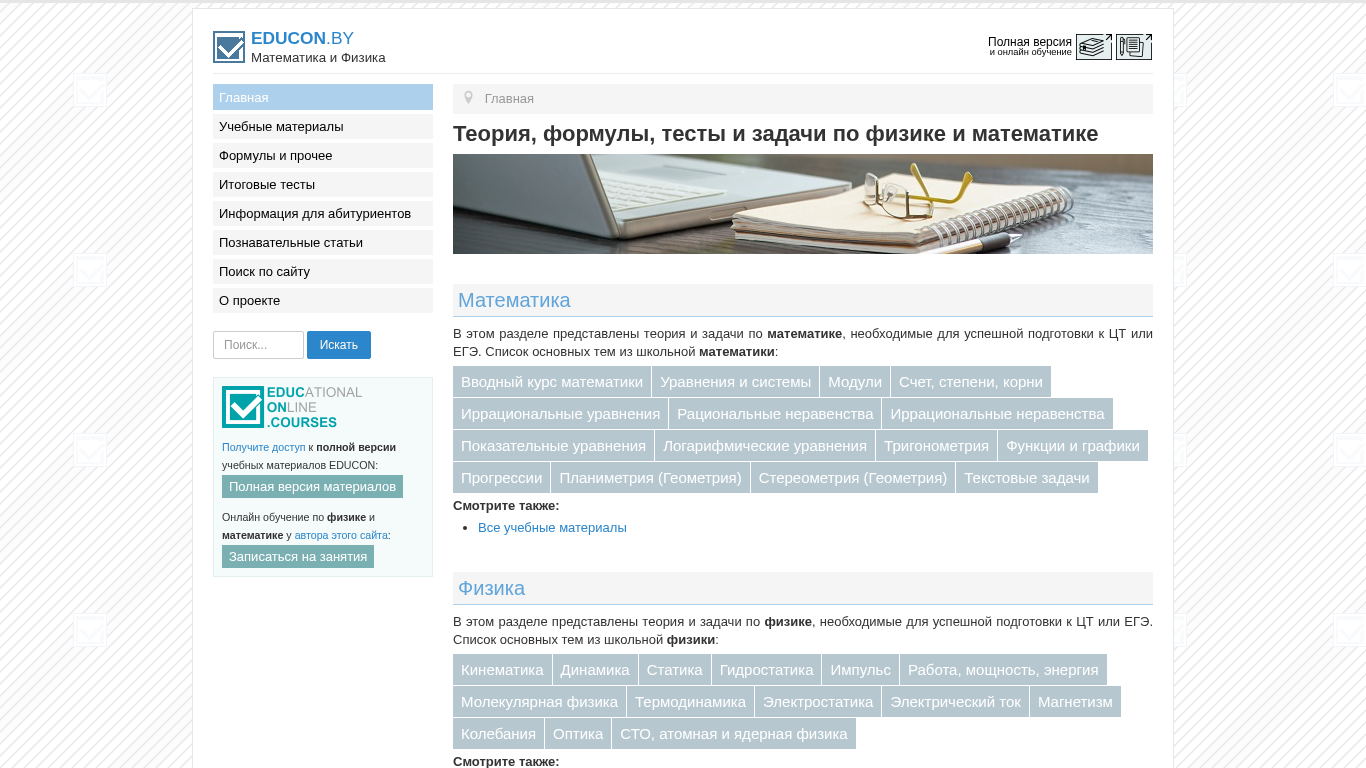
Task: Open the Тригонометрия math topic
Action: click(x=936, y=446)
